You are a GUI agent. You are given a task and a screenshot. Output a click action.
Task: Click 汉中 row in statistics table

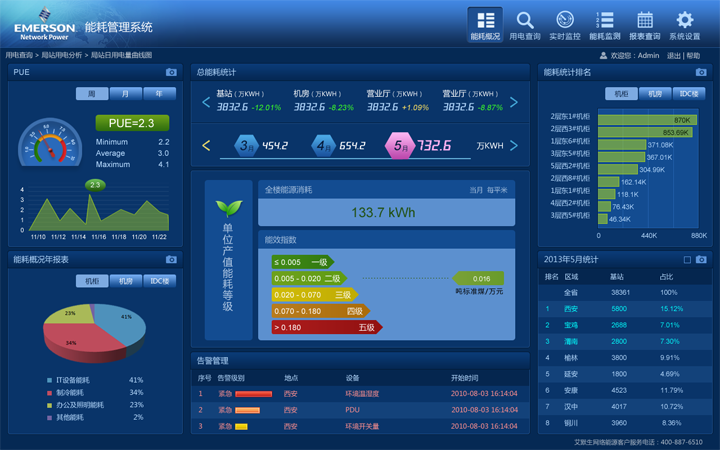625,406
